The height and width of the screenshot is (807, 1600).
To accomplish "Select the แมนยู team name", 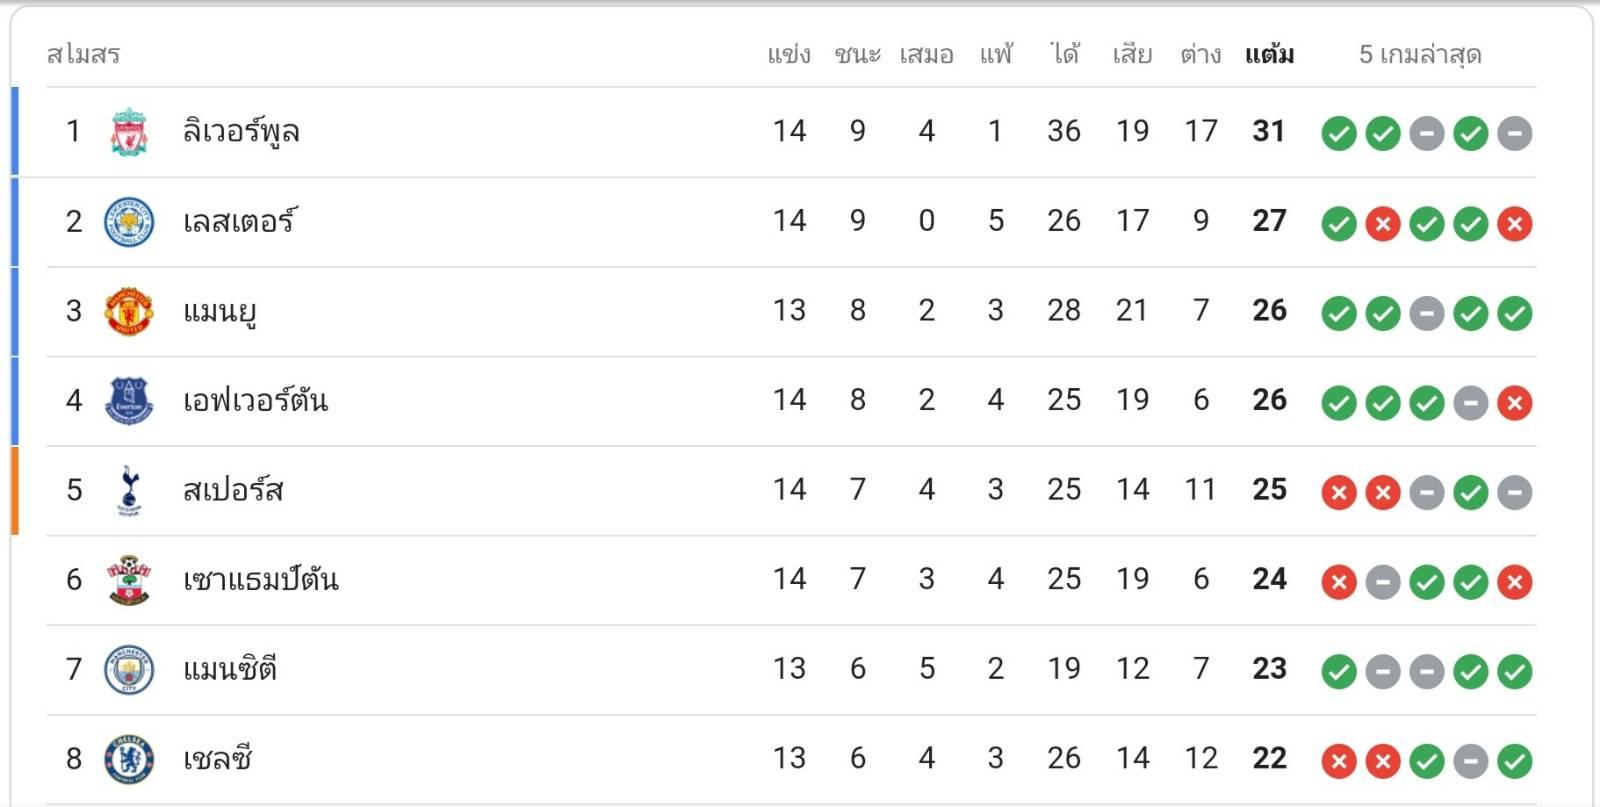I will coord(220,311).
